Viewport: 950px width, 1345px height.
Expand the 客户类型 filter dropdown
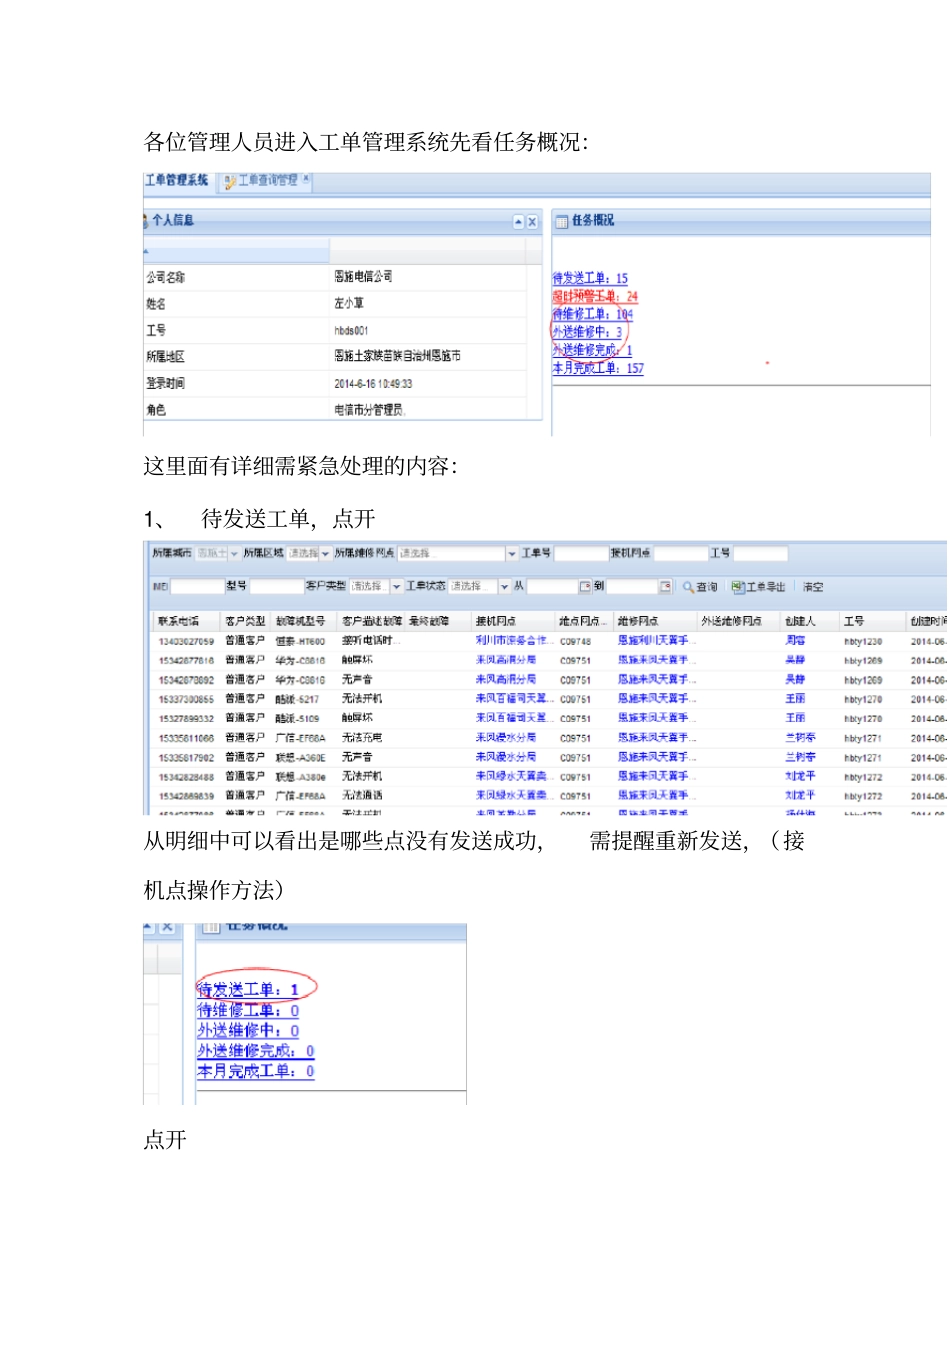point(397,587)
